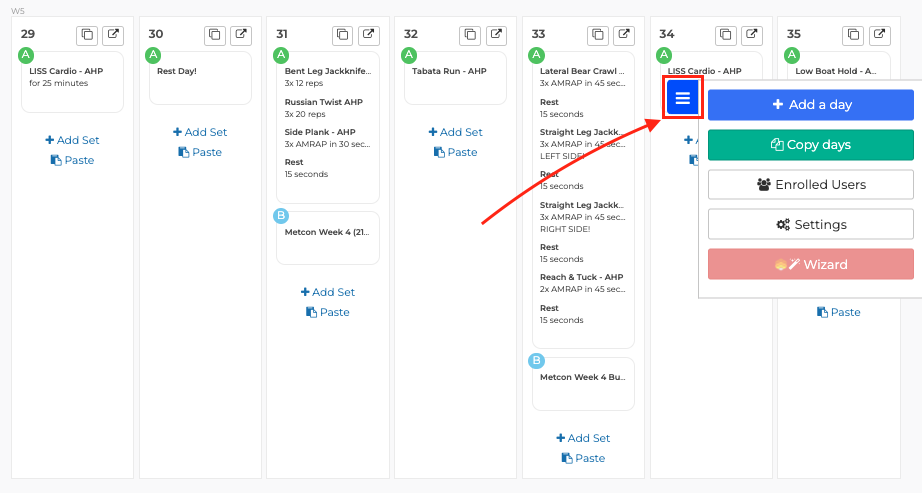
Task: Select set A badge on day 34
Action: tap(664, 55)
